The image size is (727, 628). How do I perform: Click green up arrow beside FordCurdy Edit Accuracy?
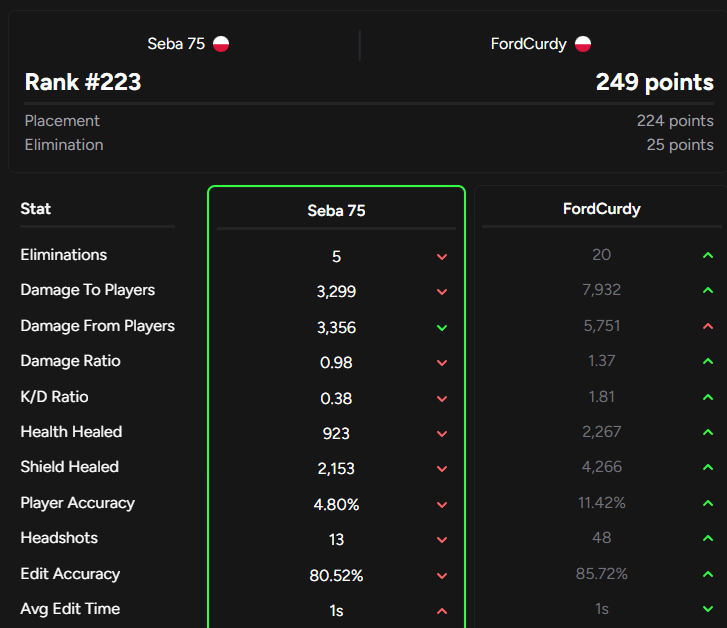[708, 574]
